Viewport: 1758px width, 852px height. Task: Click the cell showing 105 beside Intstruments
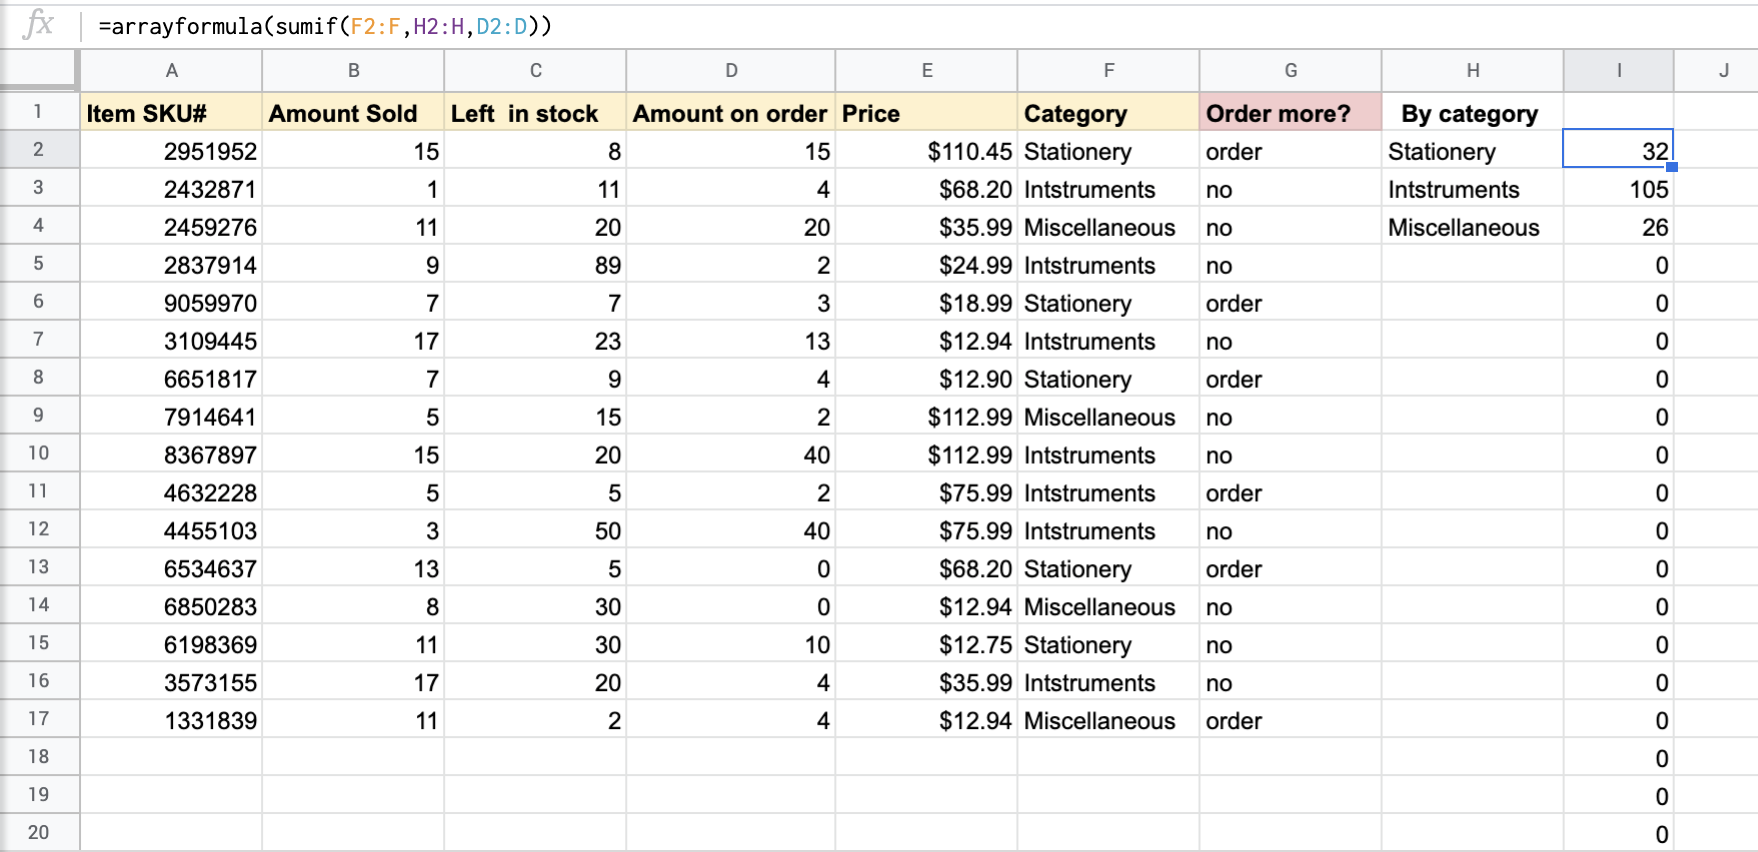point(1618,189)
